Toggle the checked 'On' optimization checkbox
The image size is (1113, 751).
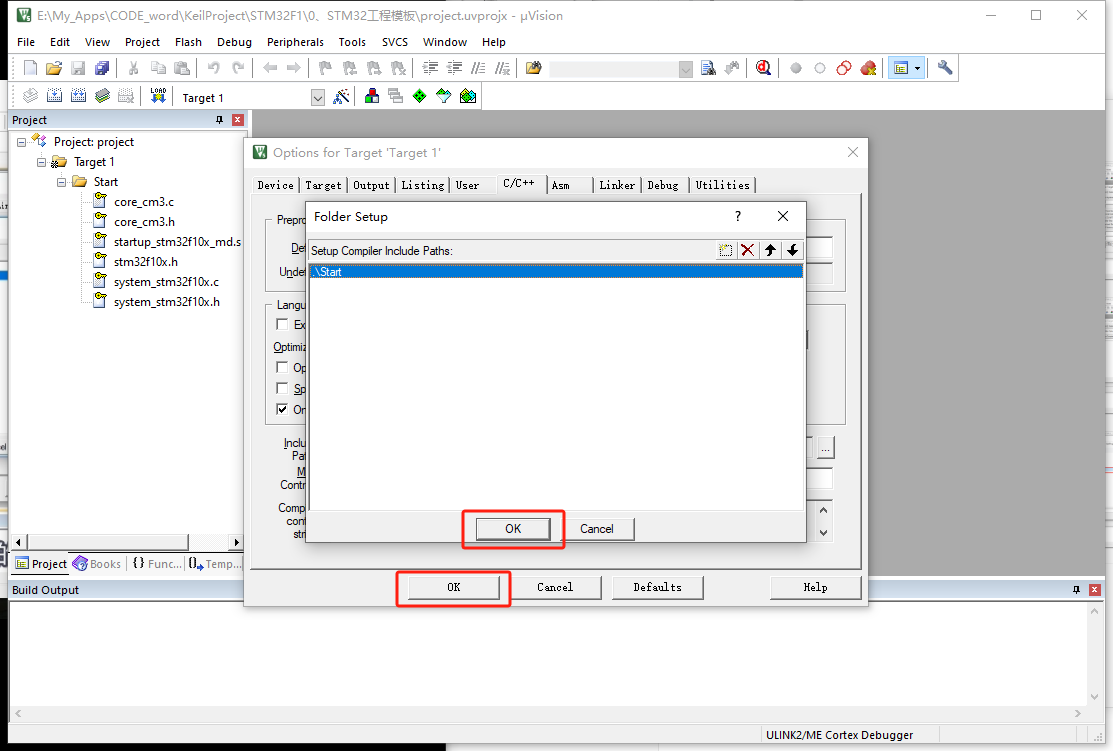282,410
